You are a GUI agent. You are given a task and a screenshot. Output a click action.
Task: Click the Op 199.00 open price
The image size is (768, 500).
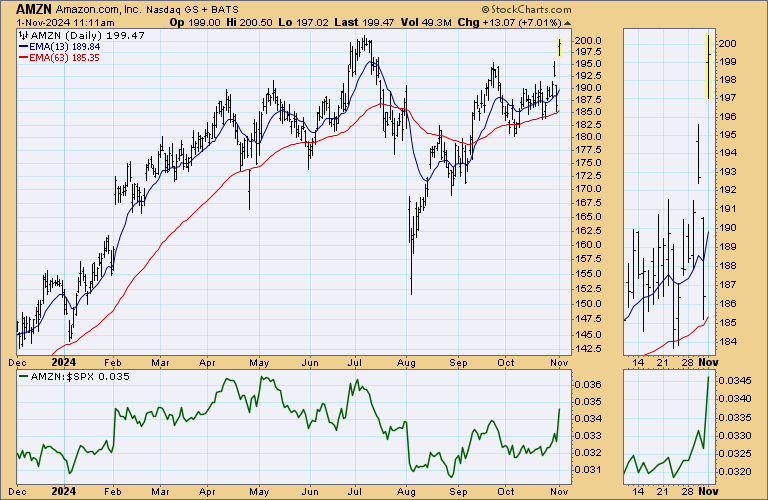(x=195, y=23)
